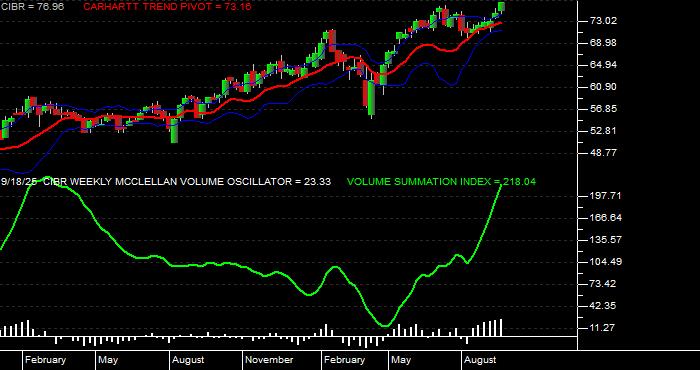The height and width of the screenshot is (370, 700).
Task: Click the November date label
Action: 269,360
